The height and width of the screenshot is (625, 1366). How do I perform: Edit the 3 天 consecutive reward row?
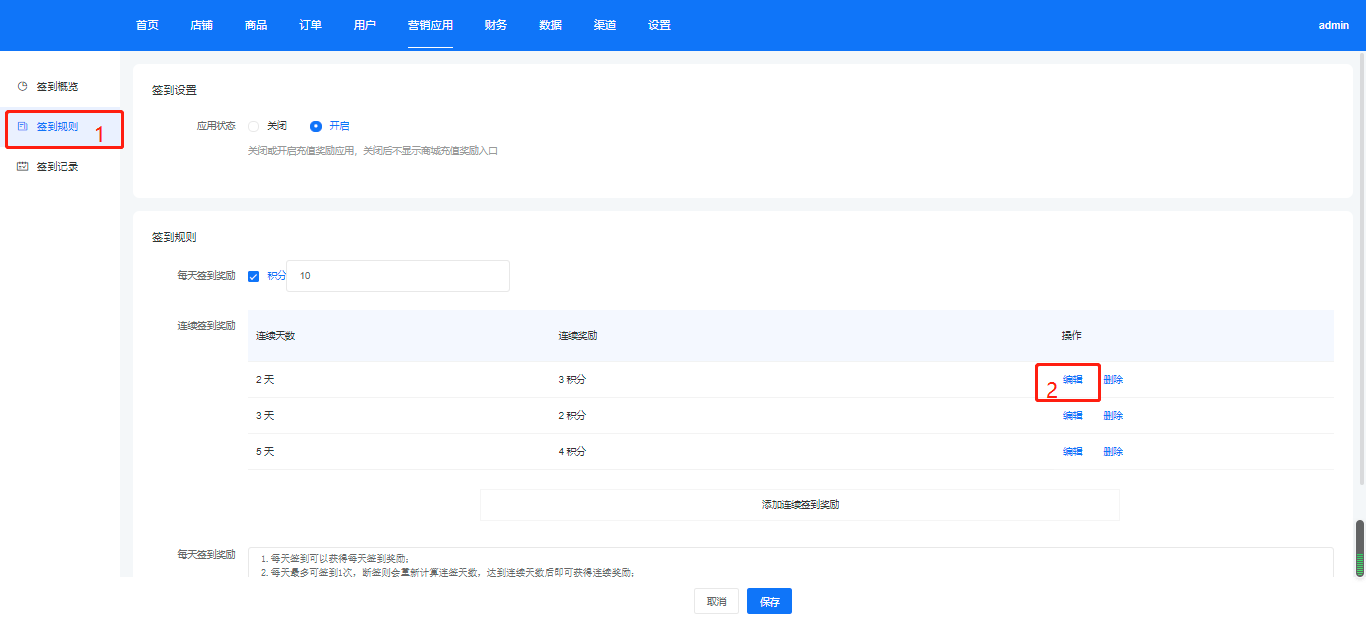1072,416
